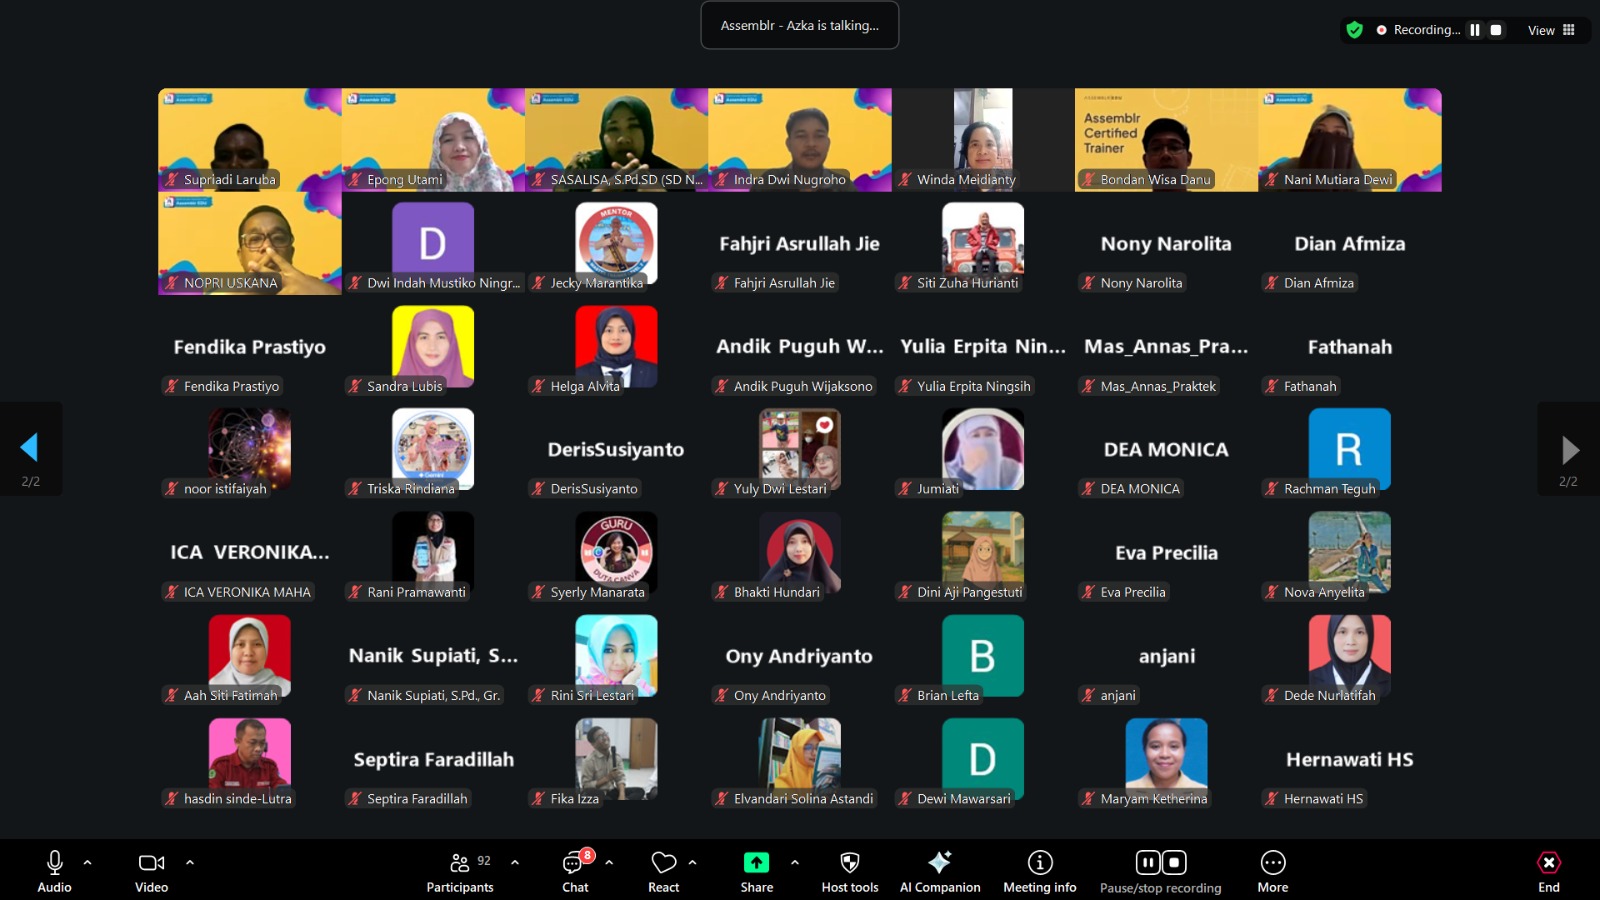1600x900 pixels.
Task: Expand the Video options chevron
Action: 190,862
